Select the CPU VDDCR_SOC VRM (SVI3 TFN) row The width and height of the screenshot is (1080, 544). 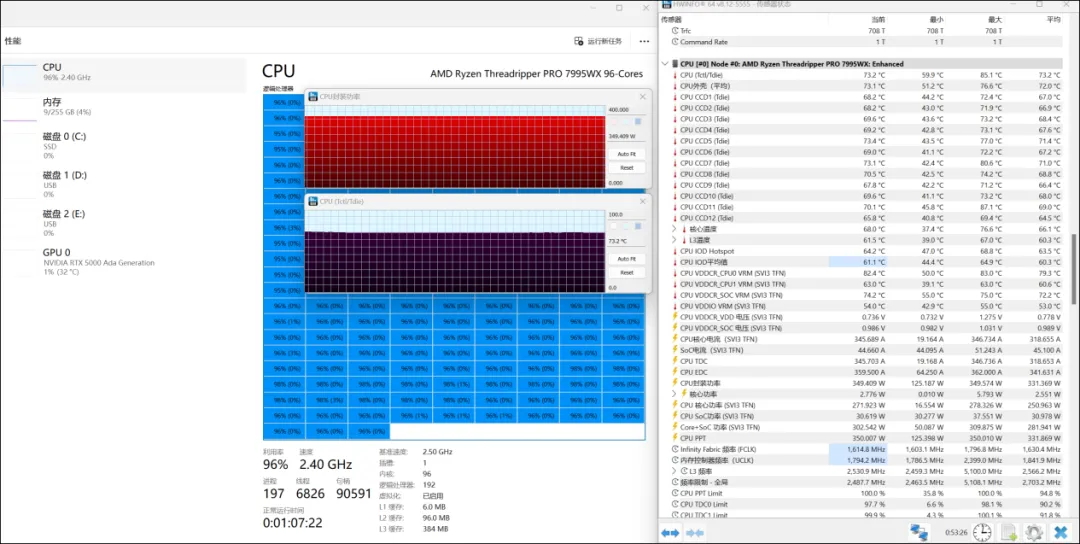pos(863,295)
